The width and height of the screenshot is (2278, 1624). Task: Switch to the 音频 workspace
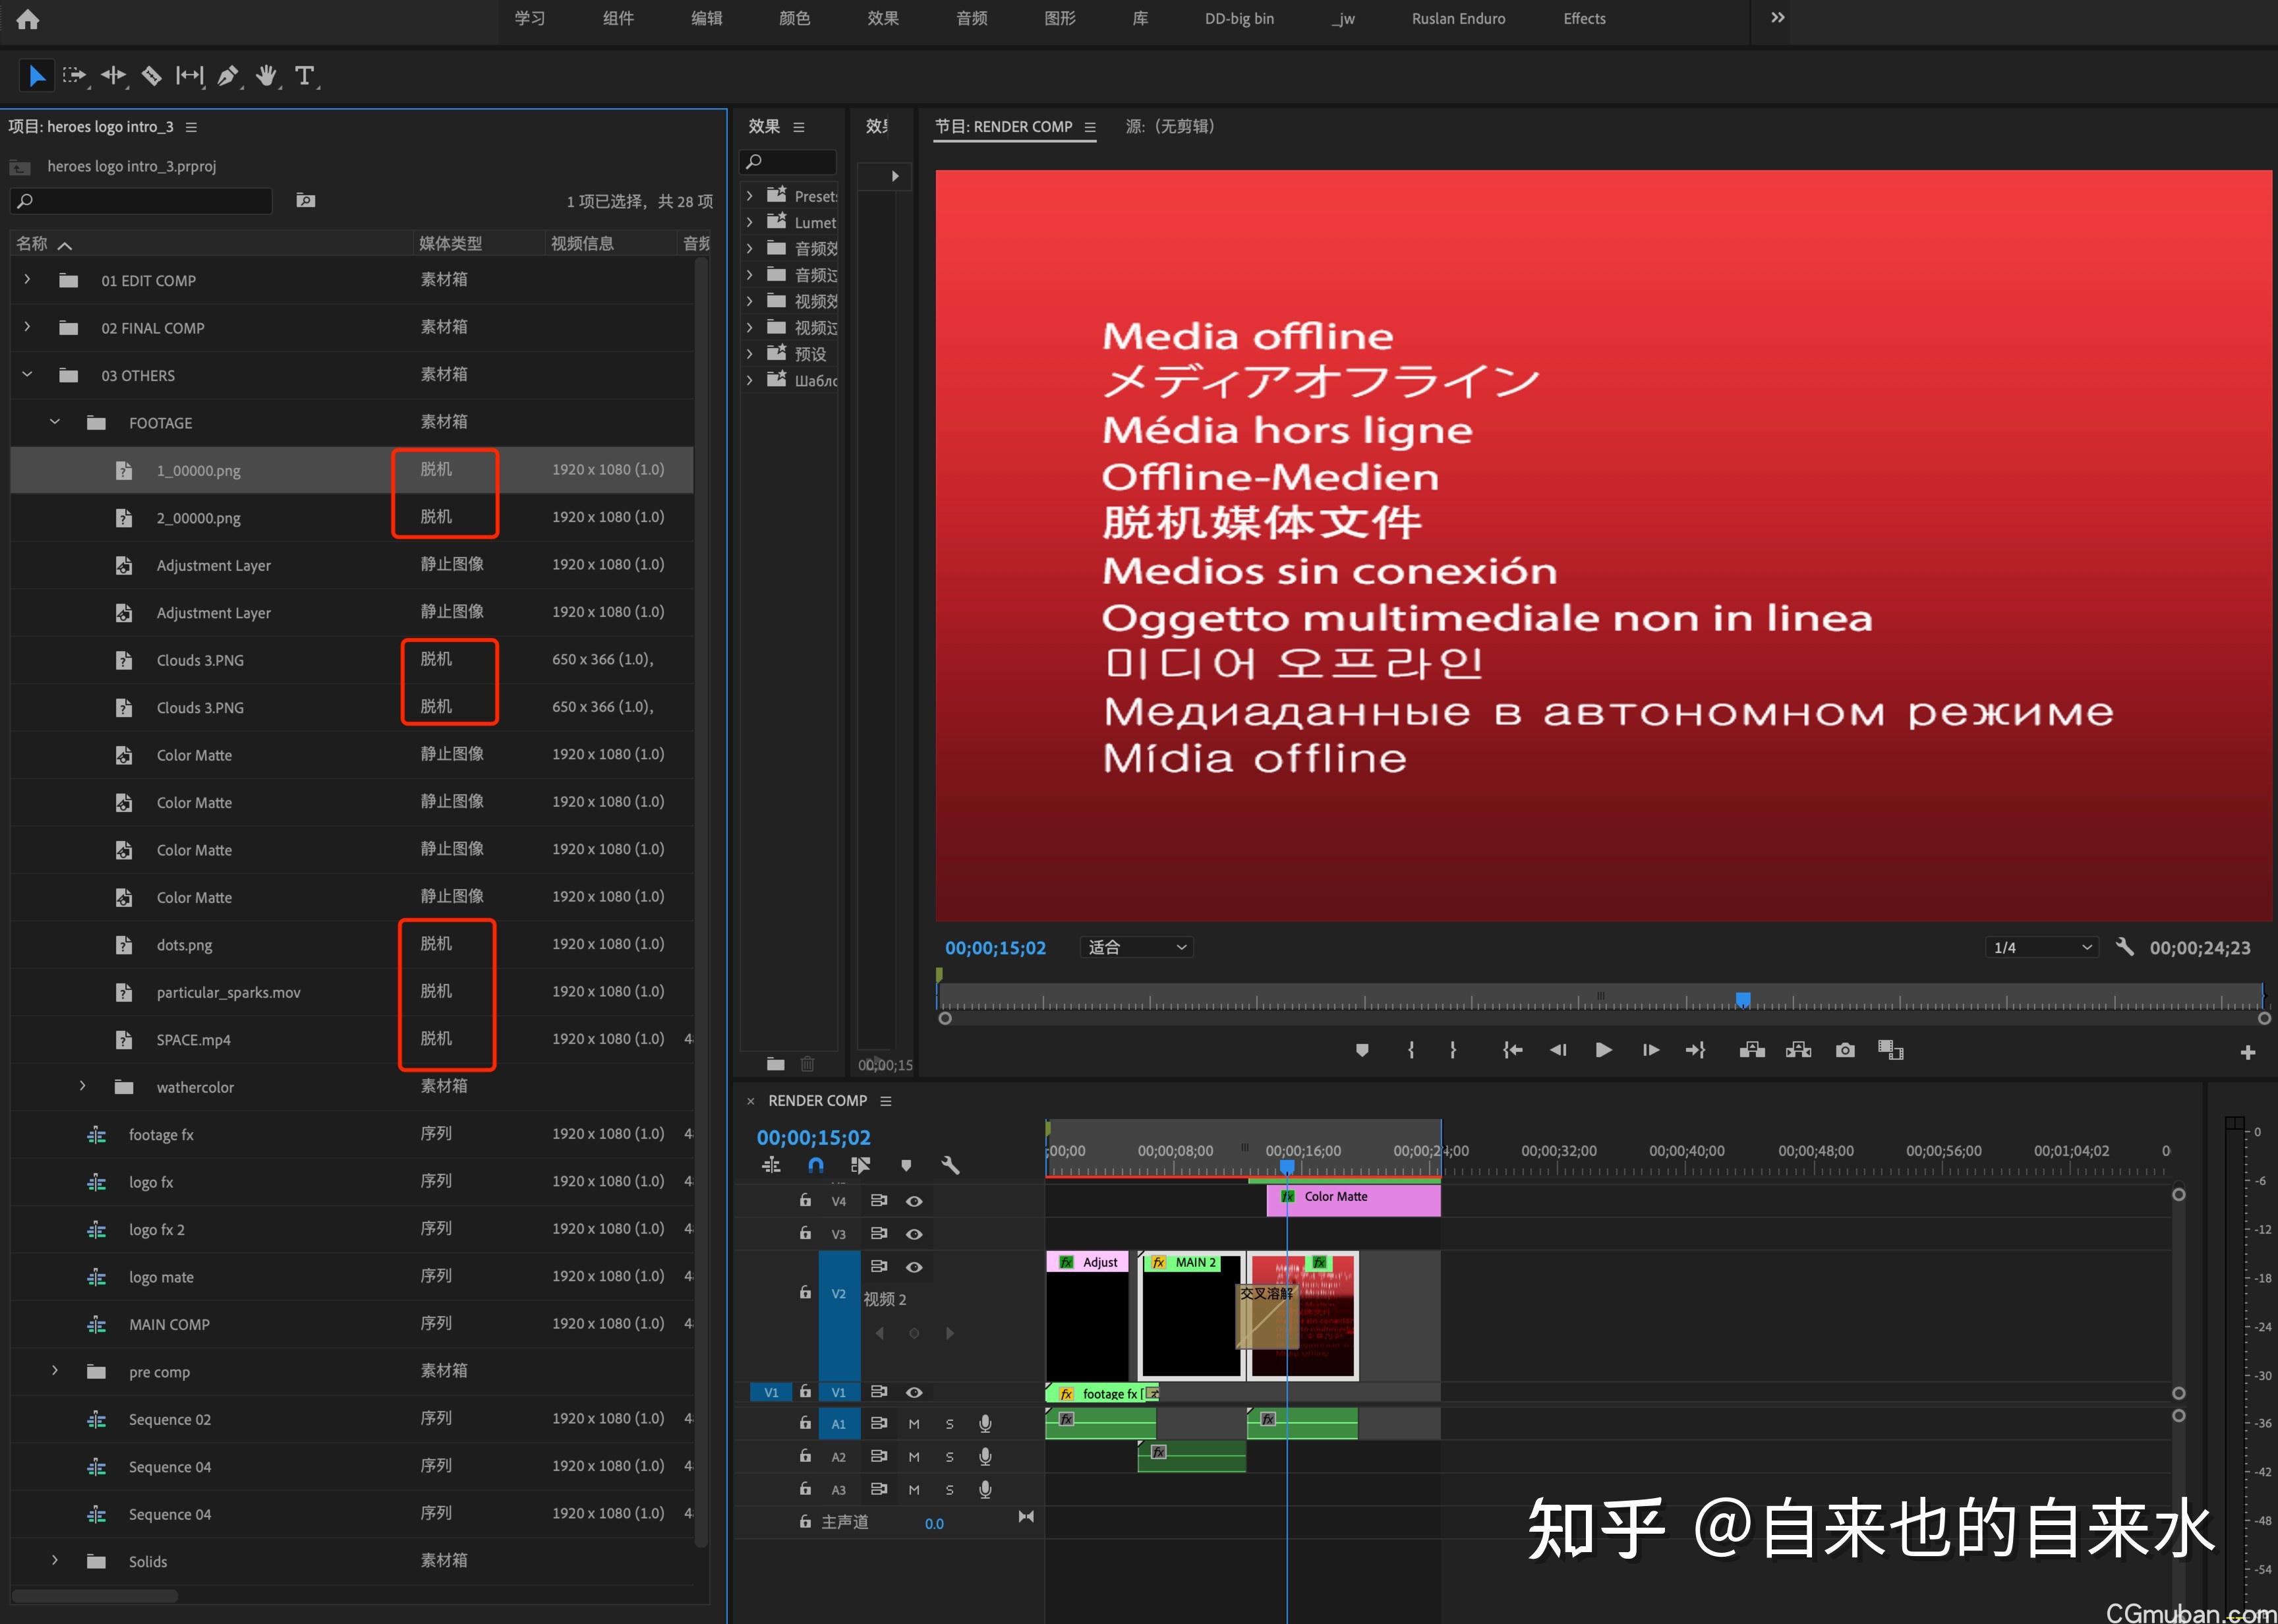(972, 19)
